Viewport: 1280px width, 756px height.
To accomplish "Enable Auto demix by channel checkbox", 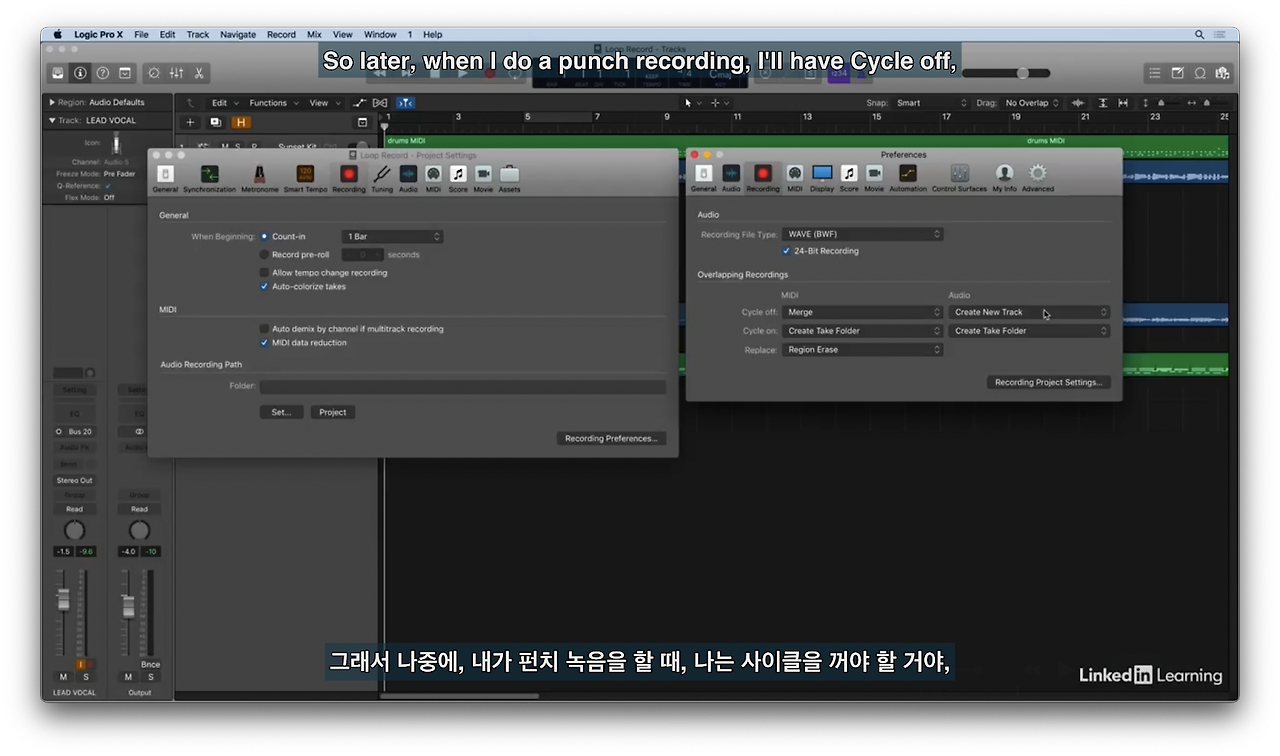I will coord(264,329).
